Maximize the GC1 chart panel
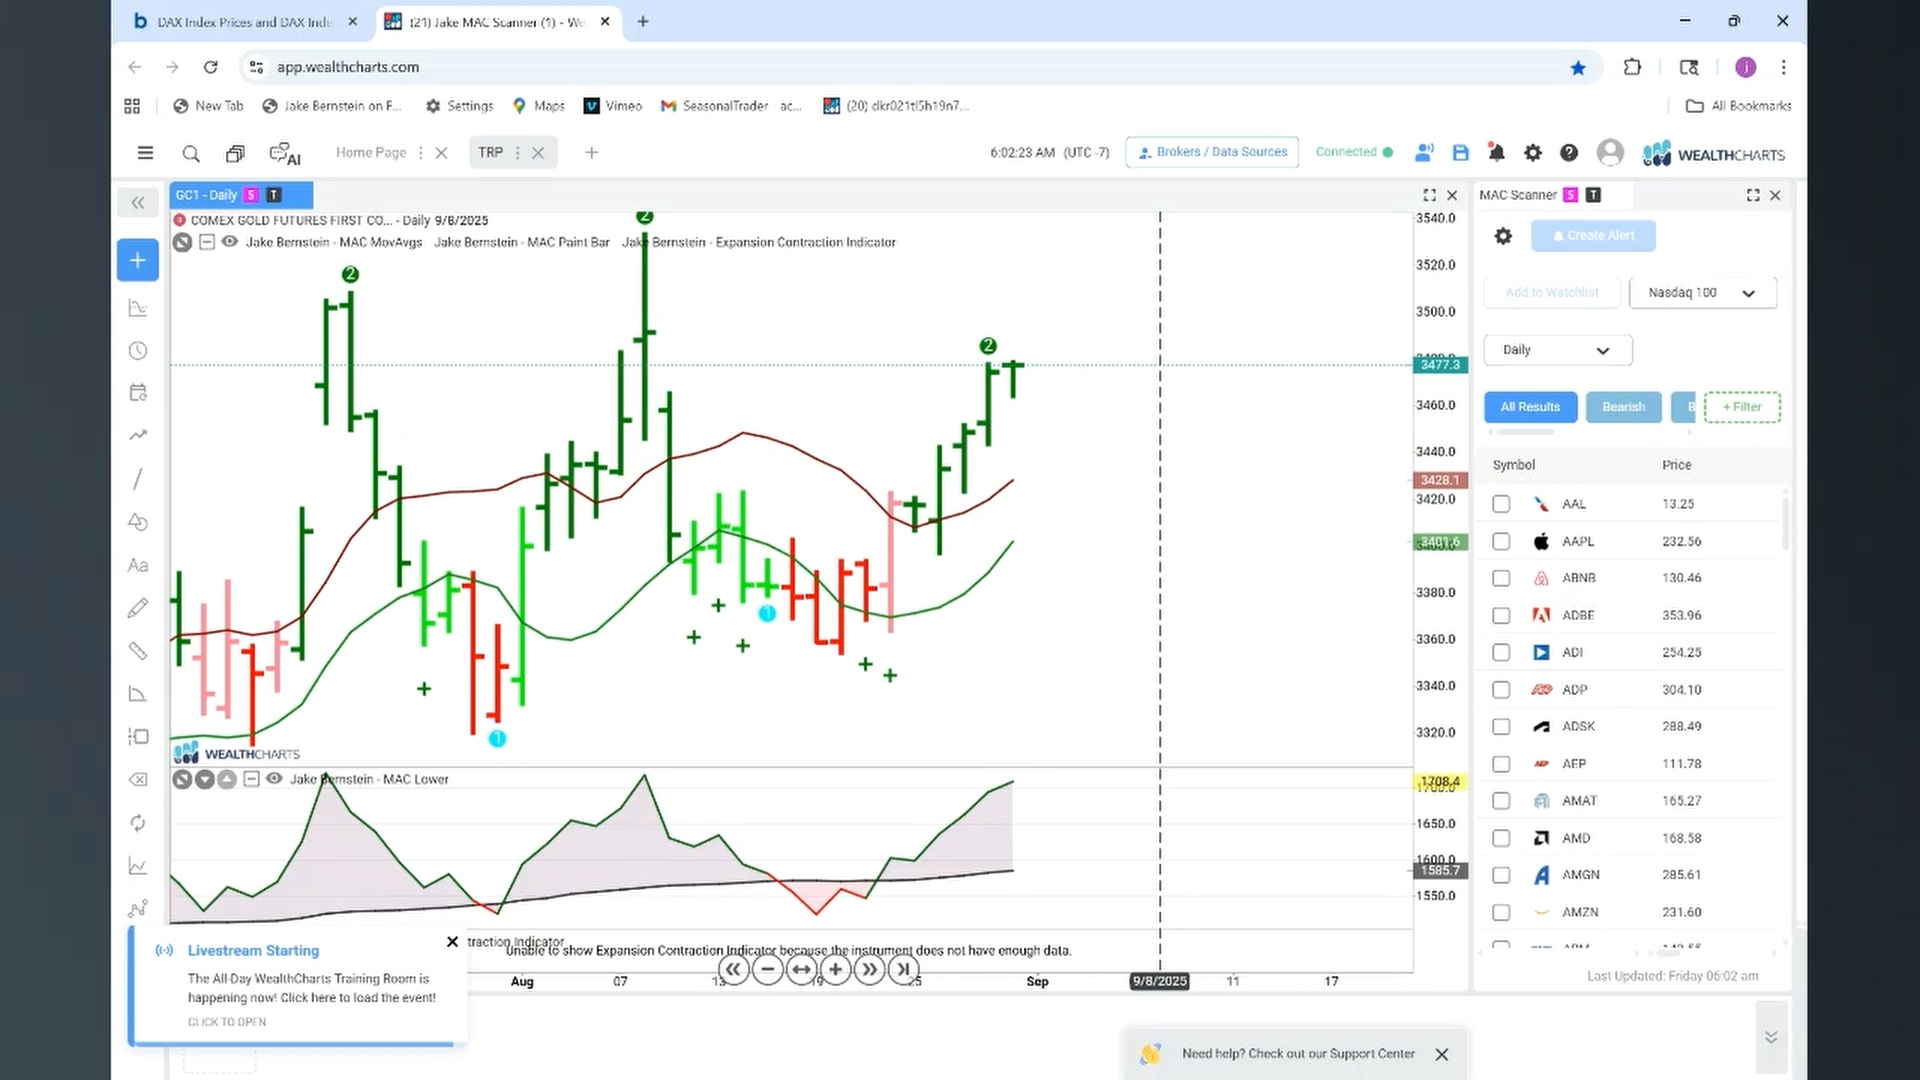Image resolution: width=1920 pixels, height=1080 pixels. tap(1430, 195)
